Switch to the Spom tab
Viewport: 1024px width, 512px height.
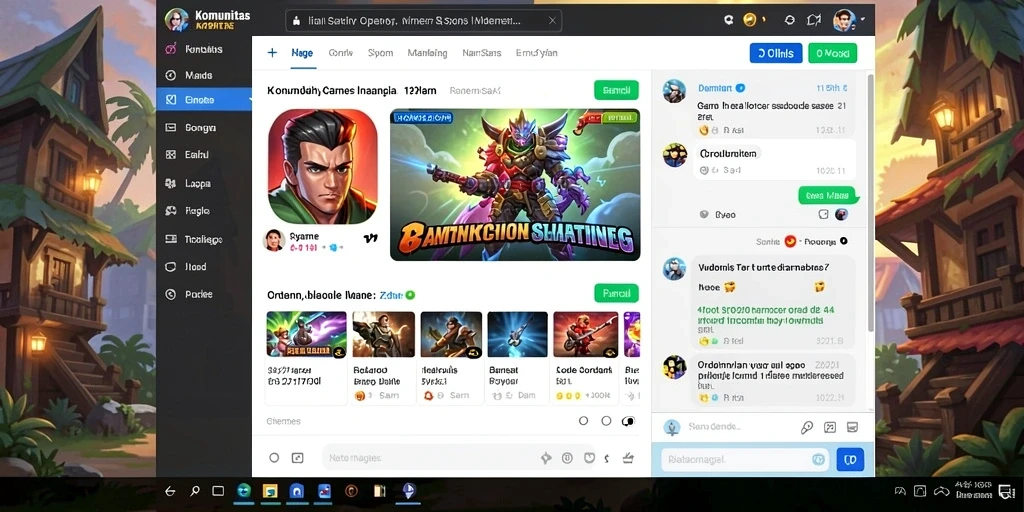tap(380, 53)
